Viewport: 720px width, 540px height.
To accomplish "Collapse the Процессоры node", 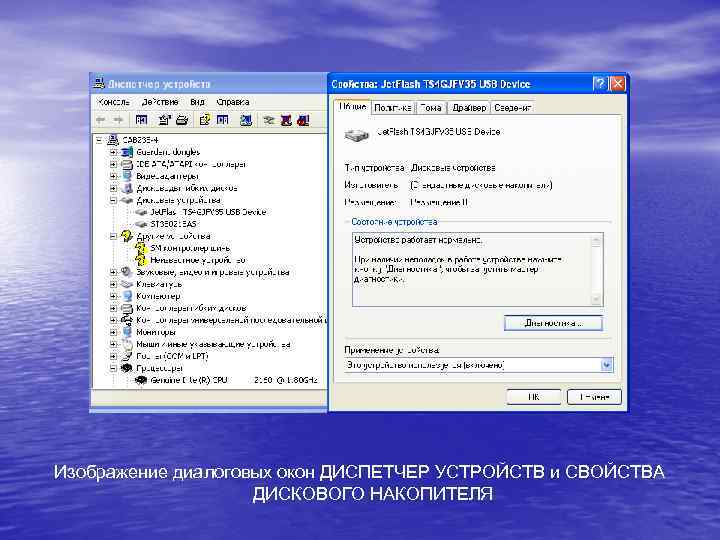I will click(x=113, y=368).
